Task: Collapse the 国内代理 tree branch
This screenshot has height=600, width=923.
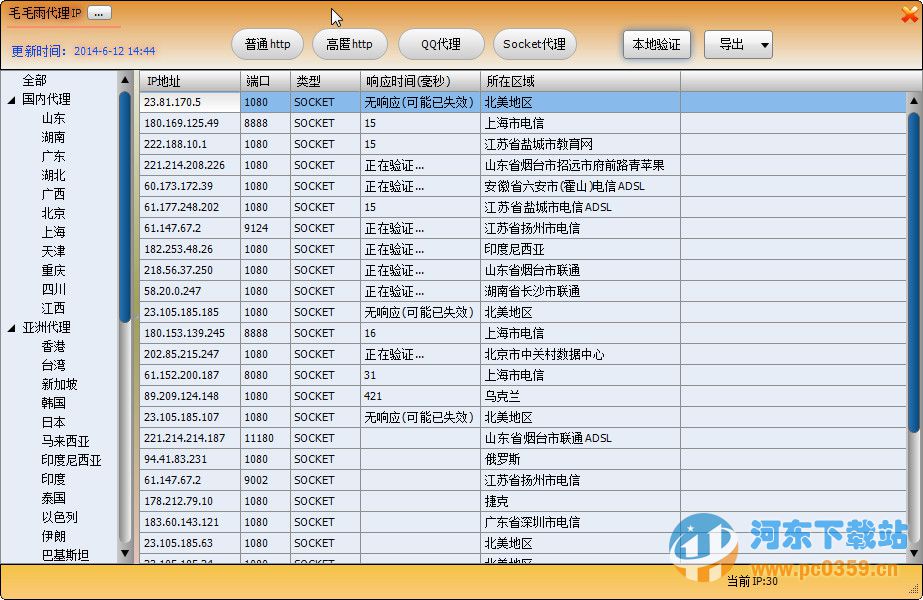Action: [x=12, y=99]
